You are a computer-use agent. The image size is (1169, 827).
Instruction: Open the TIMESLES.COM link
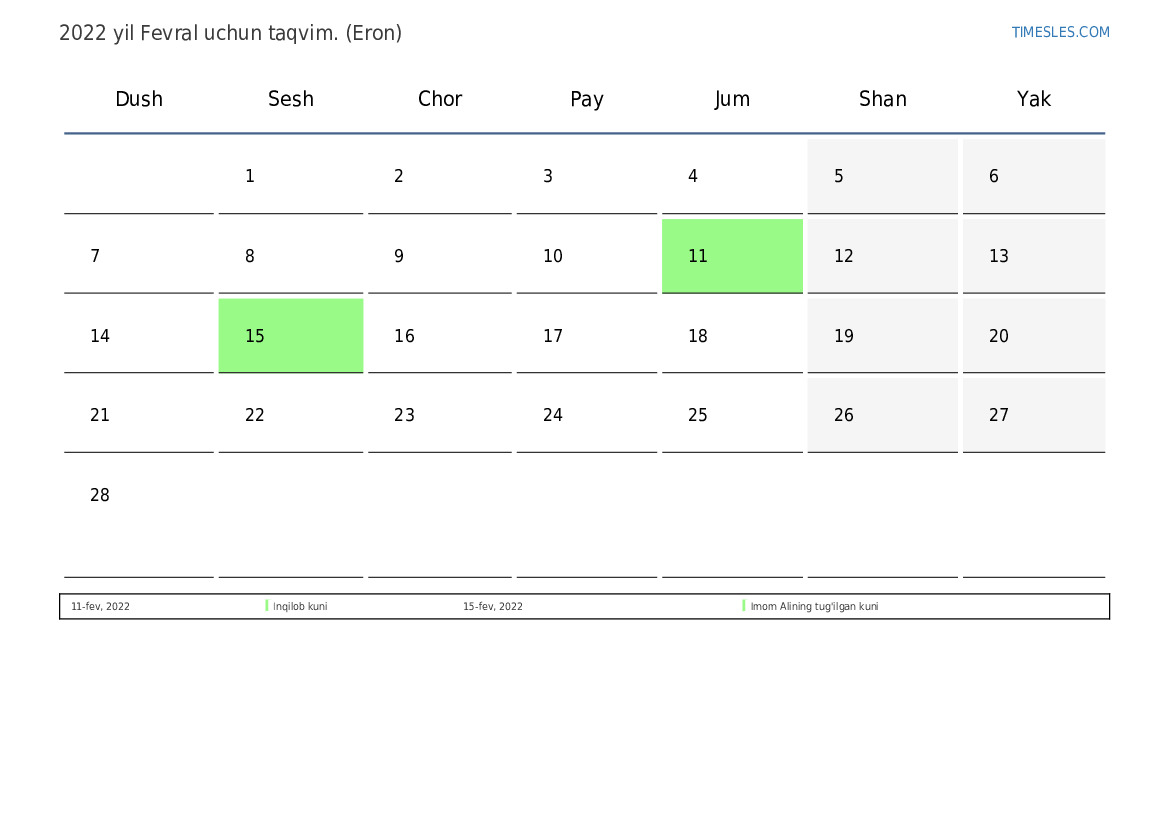tap(1060, 32)
